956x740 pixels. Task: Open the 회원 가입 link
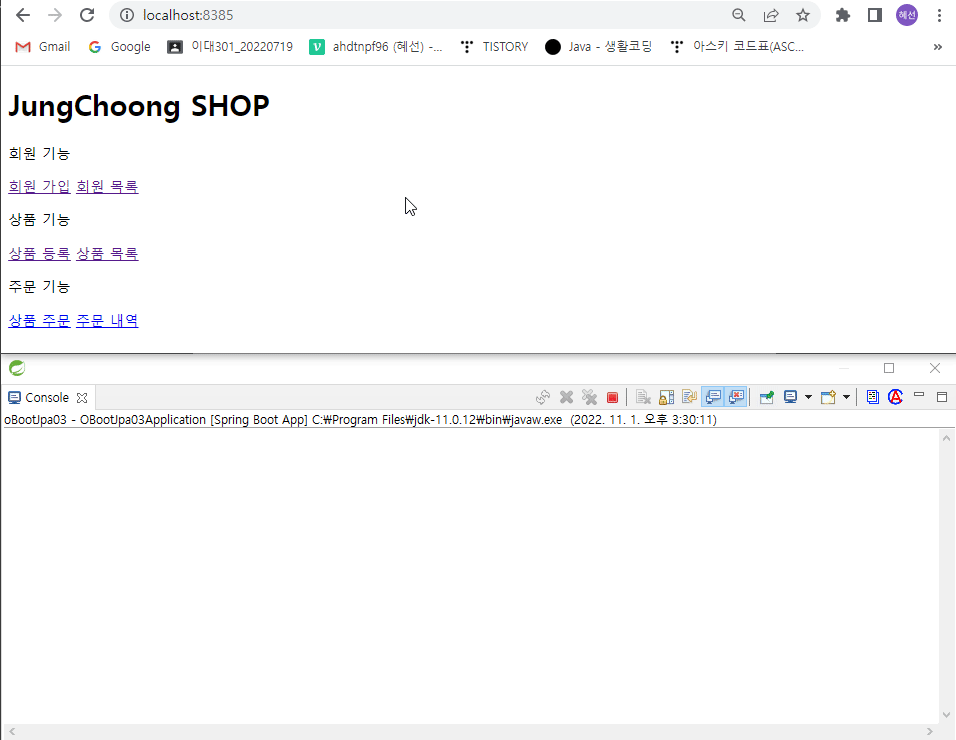point(39,187)
